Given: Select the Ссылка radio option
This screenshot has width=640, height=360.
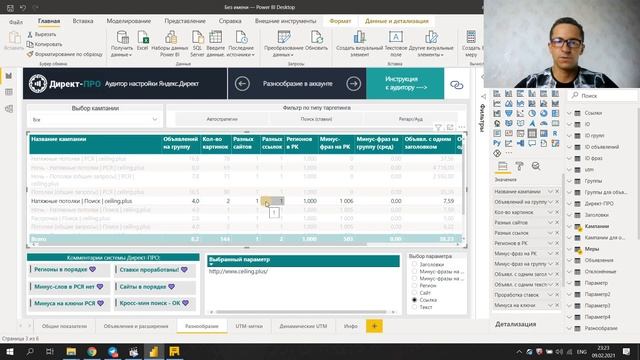Looking at the screenshot, I should click(414, 300).
